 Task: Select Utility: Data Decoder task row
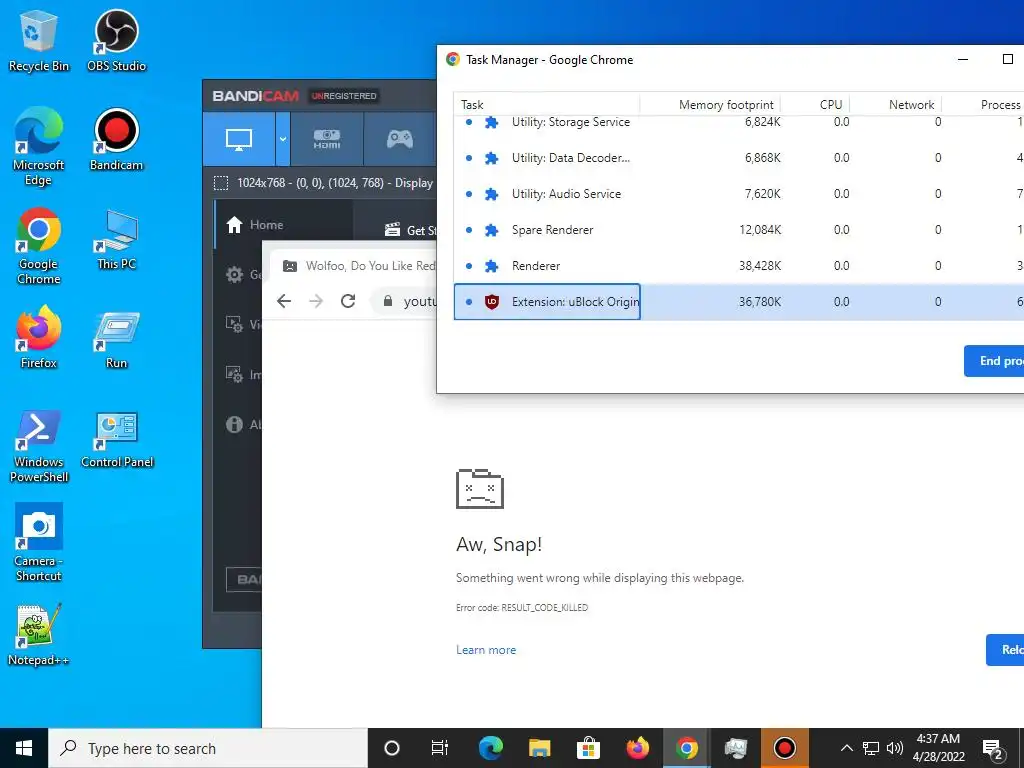pyautogui.click(x=739, y=158)
